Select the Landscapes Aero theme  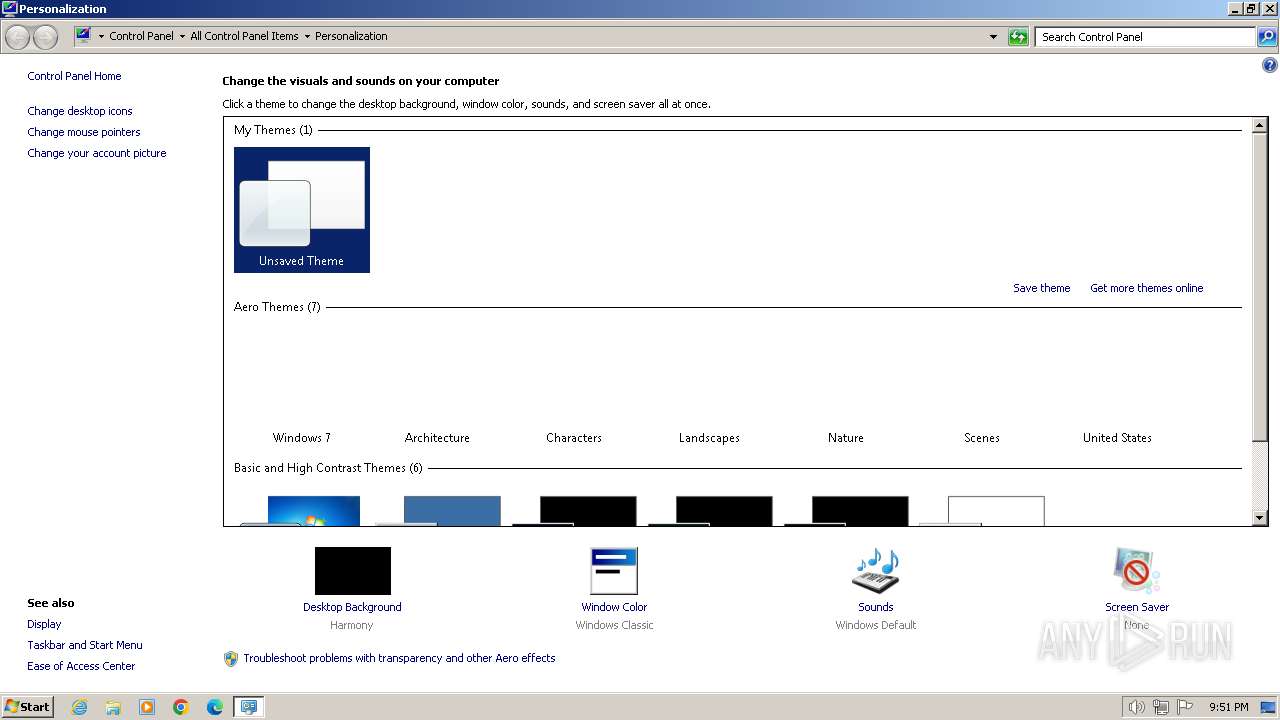point(709,385)
